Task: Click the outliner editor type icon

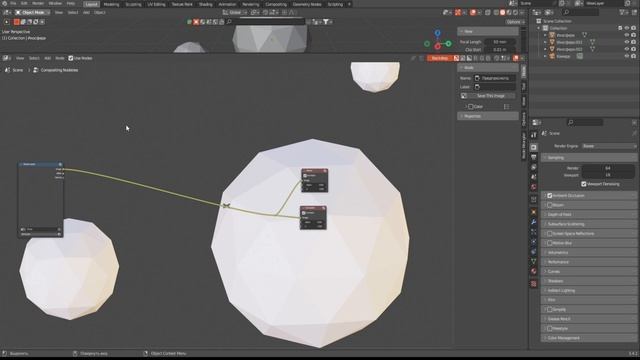Action: click(x=536, y=13)
